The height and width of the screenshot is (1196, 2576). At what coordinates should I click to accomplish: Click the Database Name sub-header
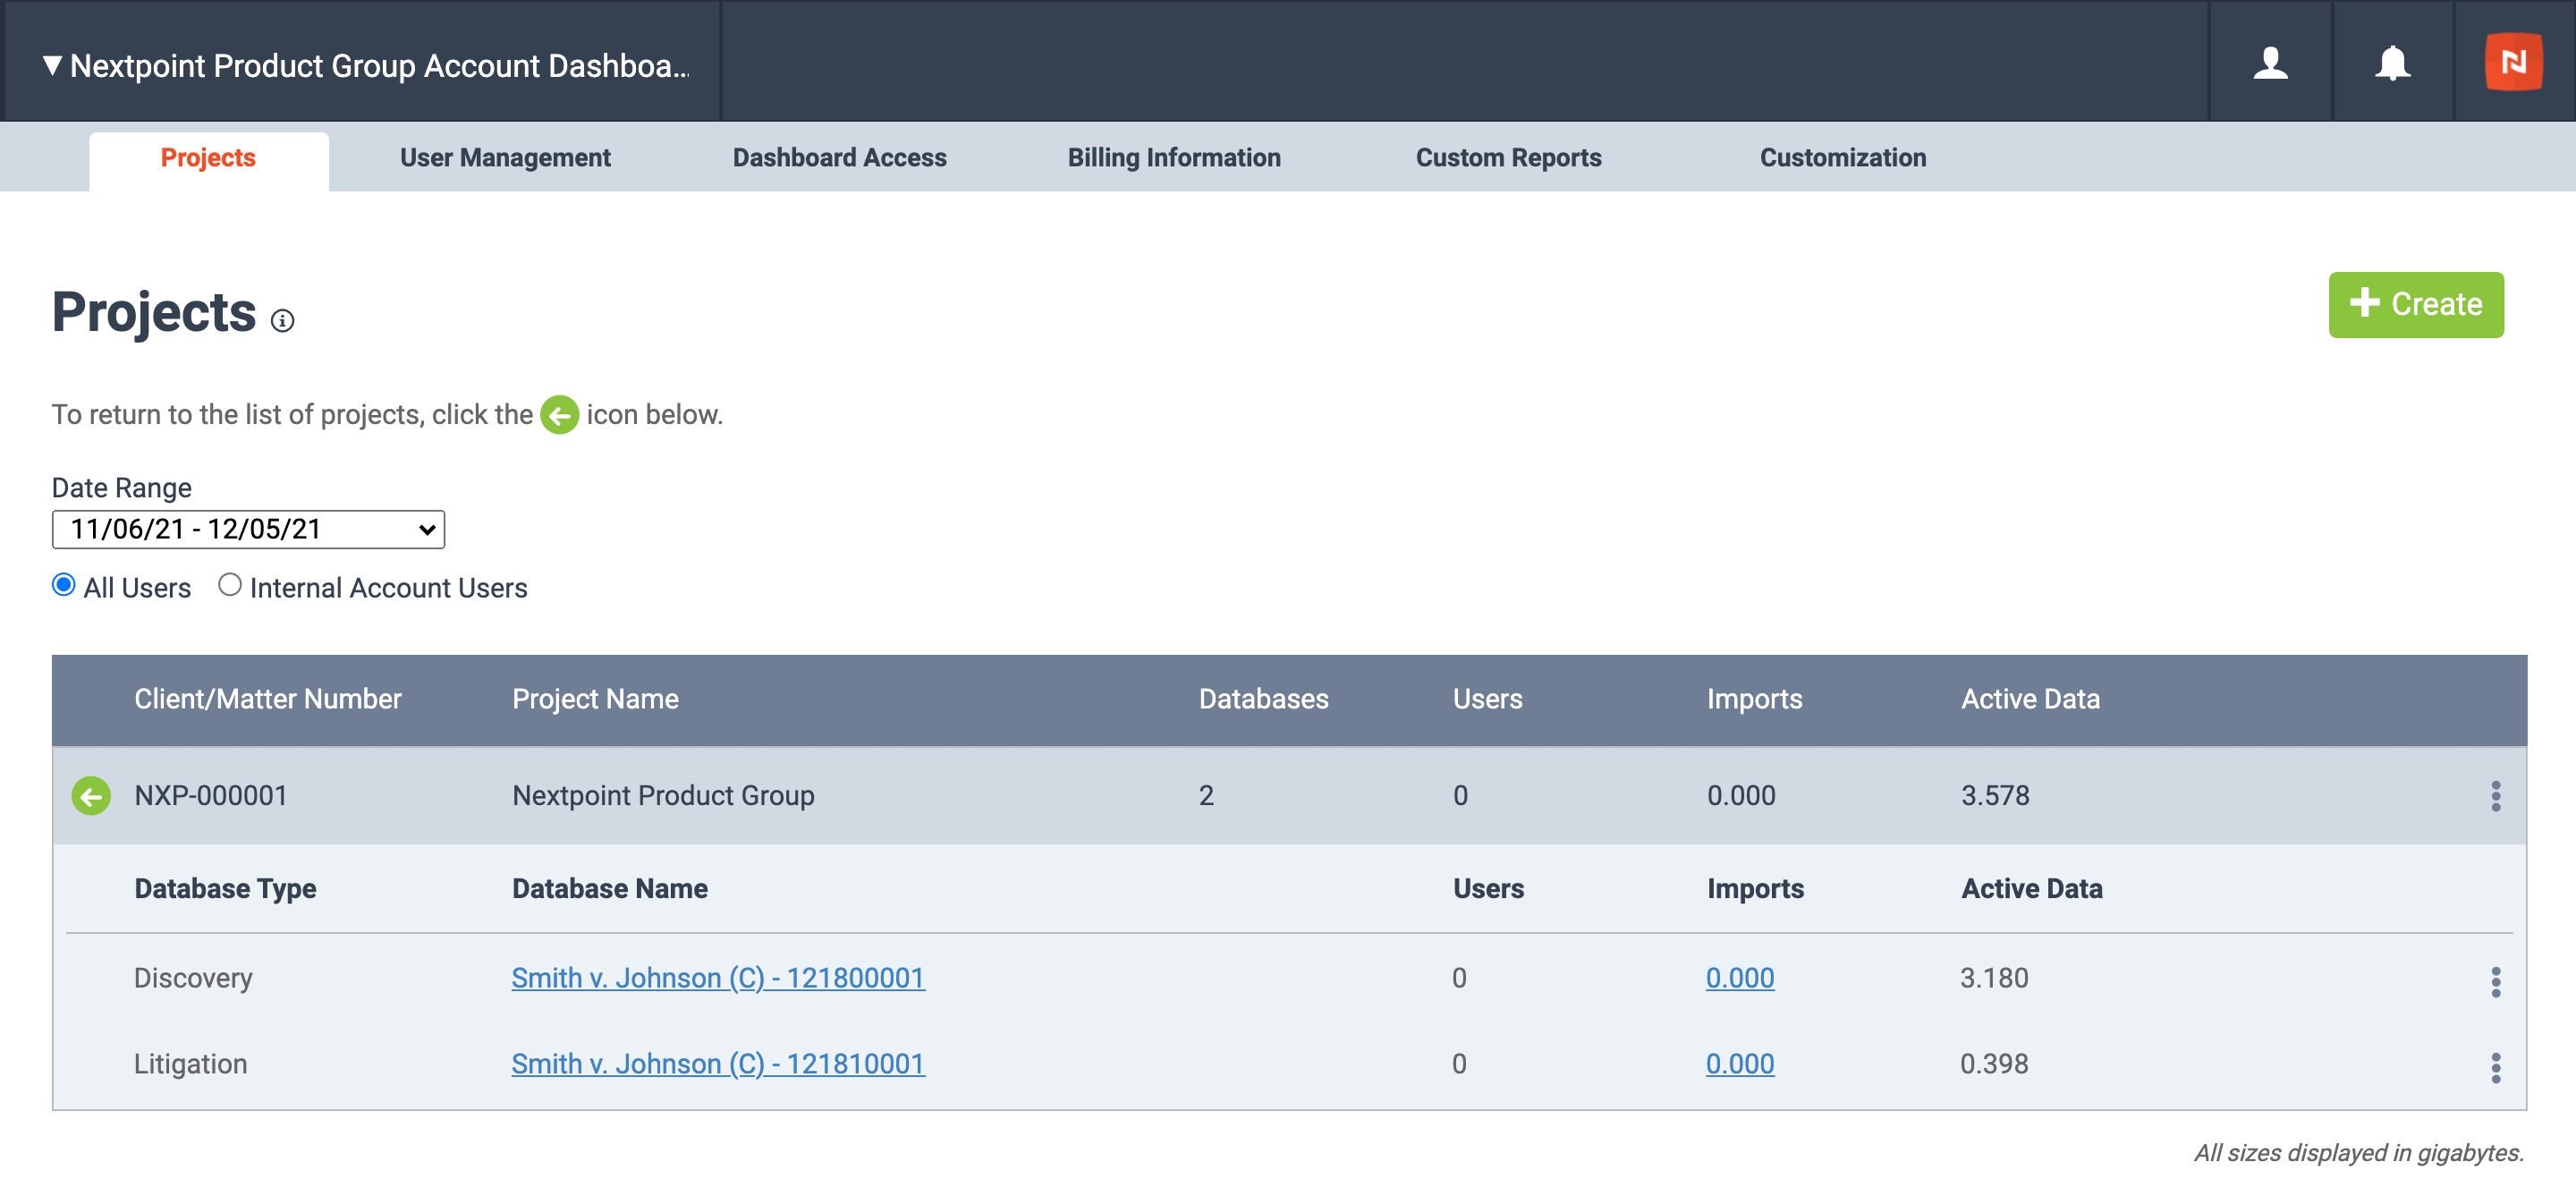610,889
